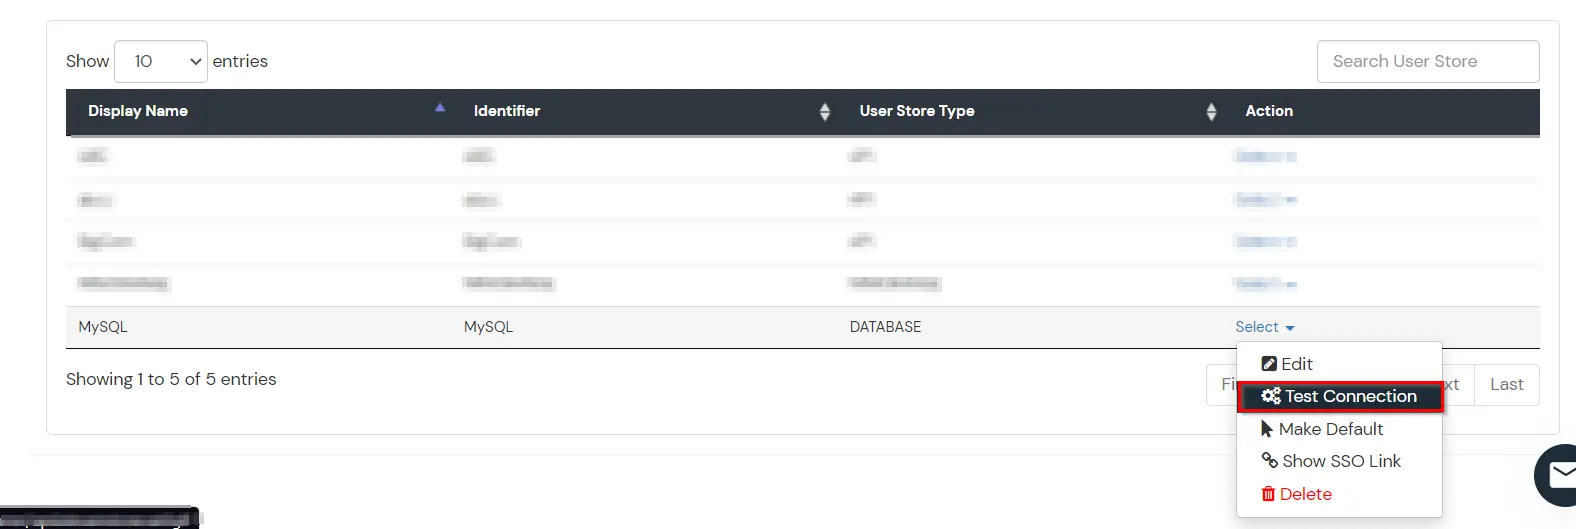
Task: Click the MySQL identifier cell
Action: pyautogui.click(x=488, y=327)
